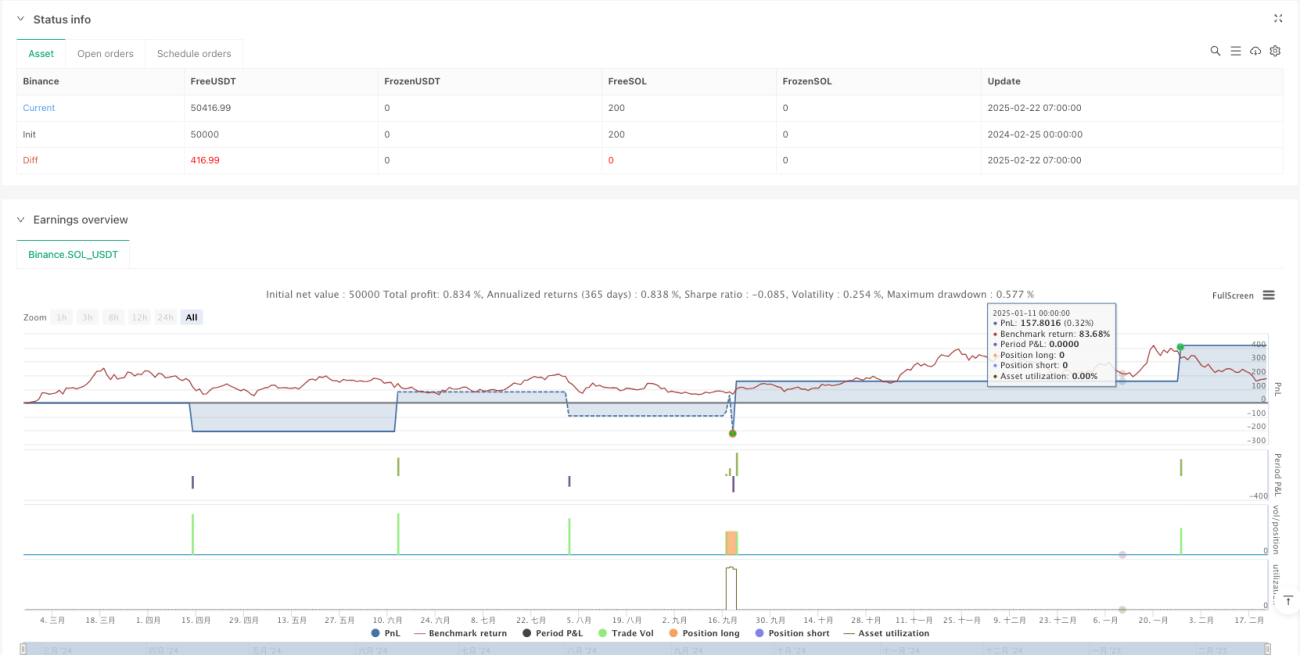Collapse the Status info section
The image size is (1300, 655).
click(20, 19)
